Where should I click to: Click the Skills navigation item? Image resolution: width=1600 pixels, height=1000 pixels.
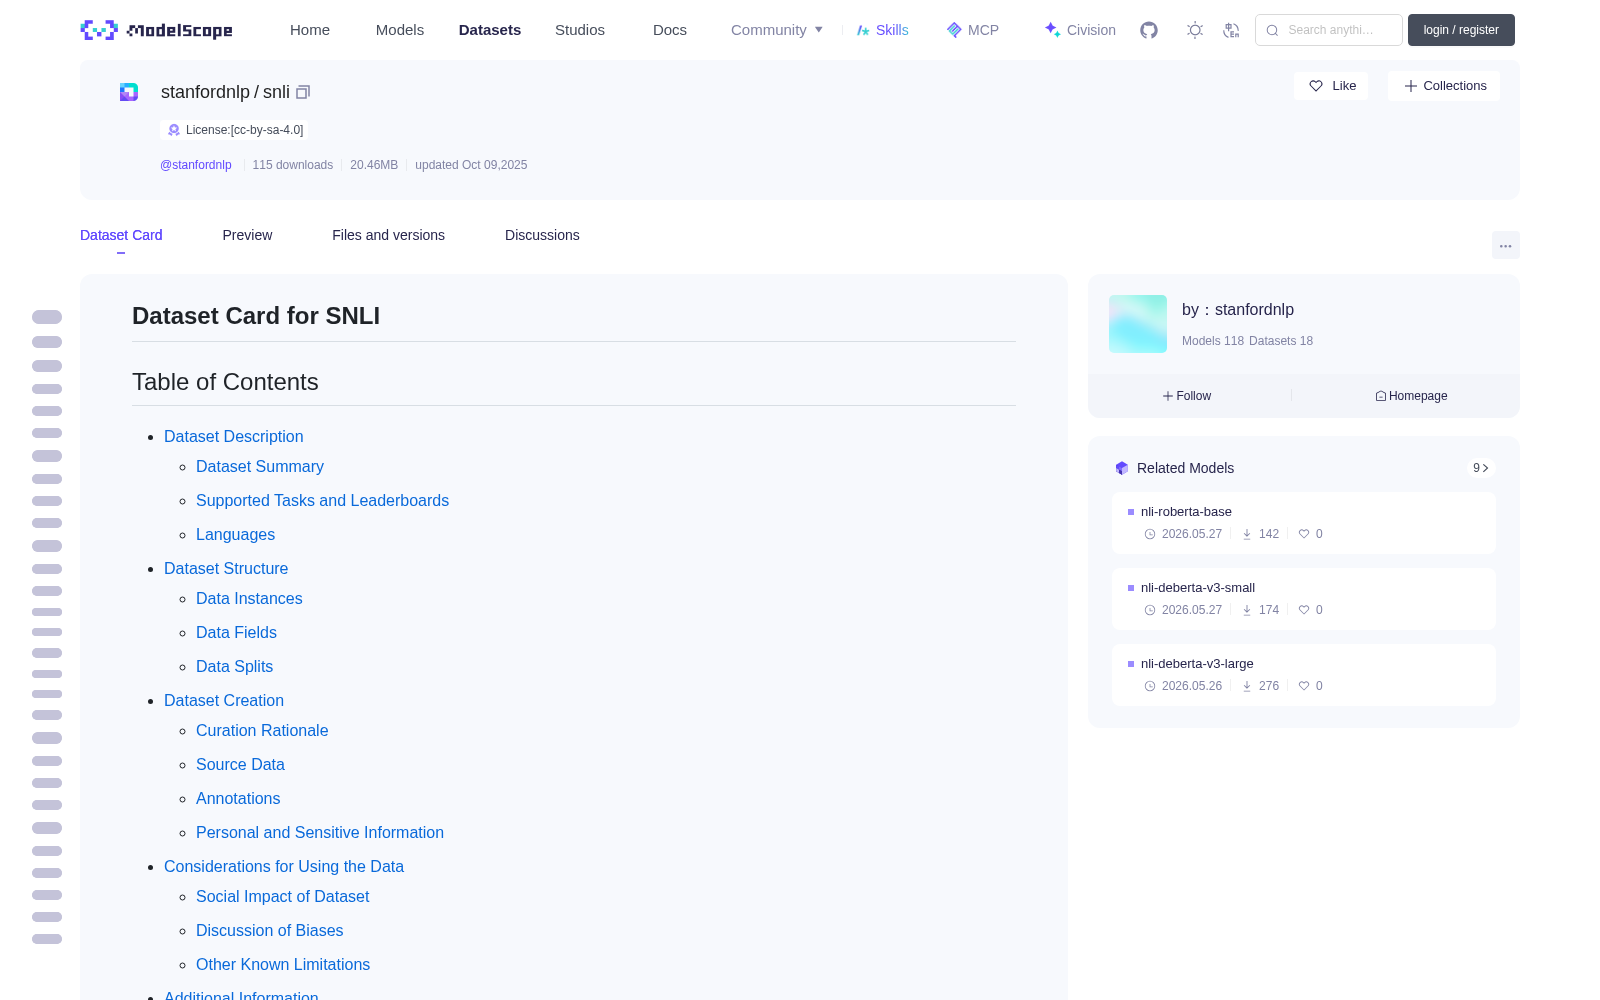(x=882, y=30)
